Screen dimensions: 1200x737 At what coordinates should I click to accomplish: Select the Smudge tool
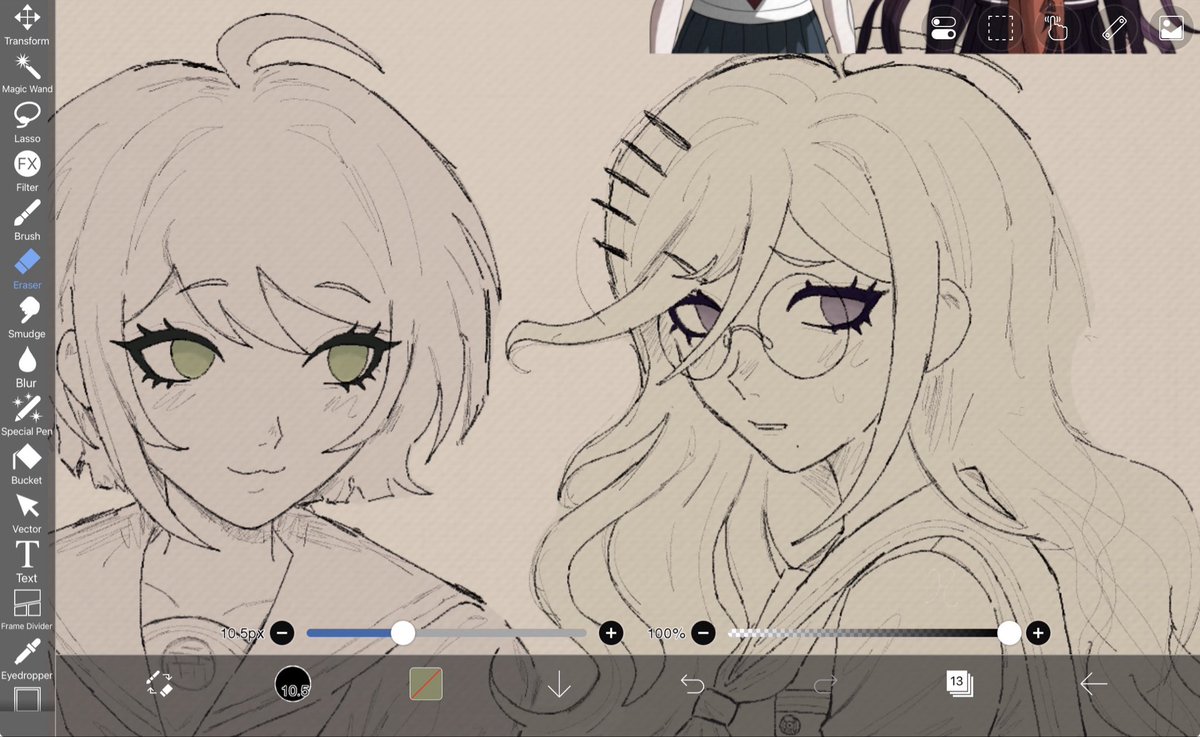pos(27,318)
